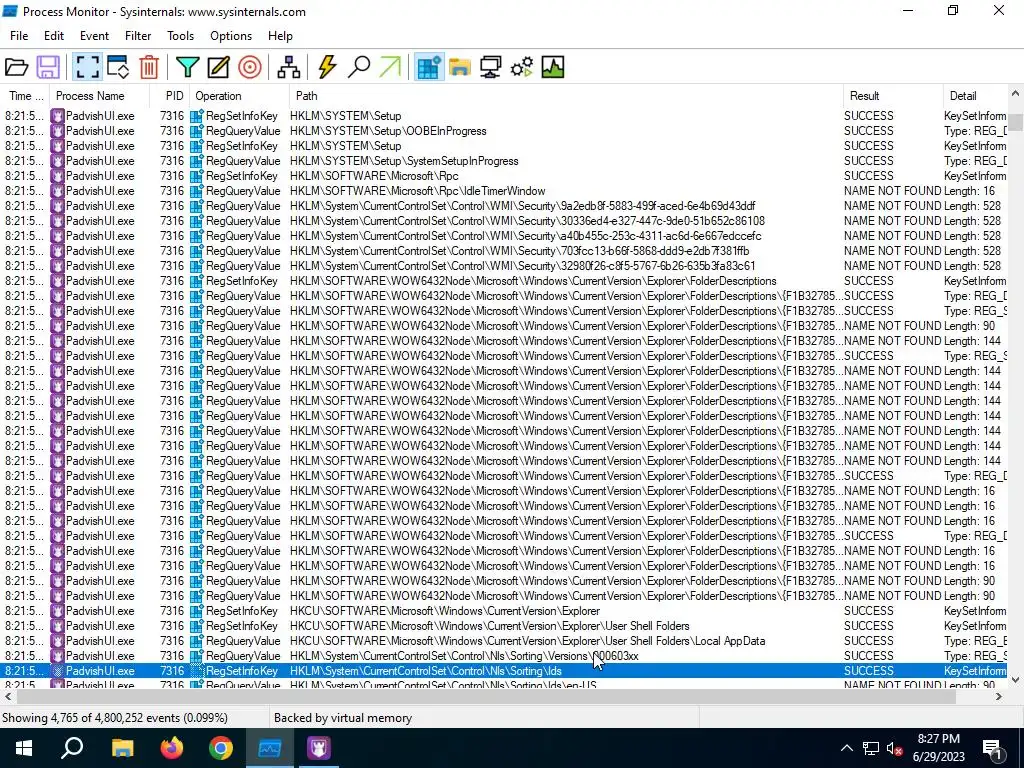This screenshot has height=768, width=1024.
Task: Click the vertical scrollbar down arrow
Action: (1016, 680)
